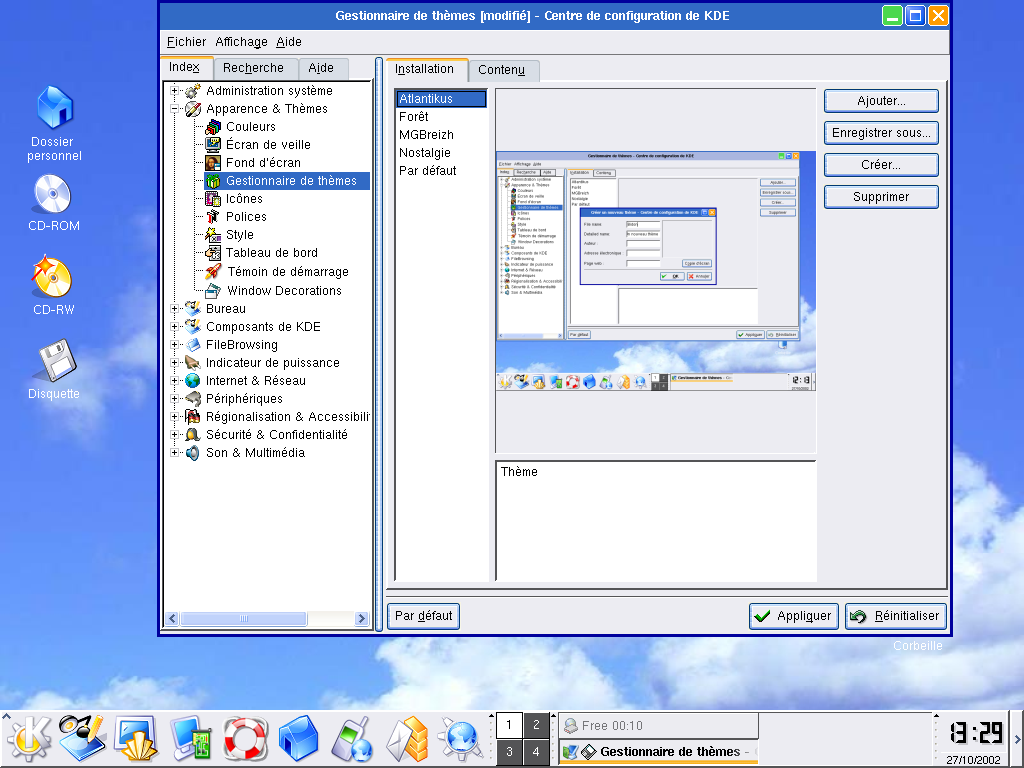
Task: Expand the Son & Multimédia branch
Action: (x=174, y=453)
